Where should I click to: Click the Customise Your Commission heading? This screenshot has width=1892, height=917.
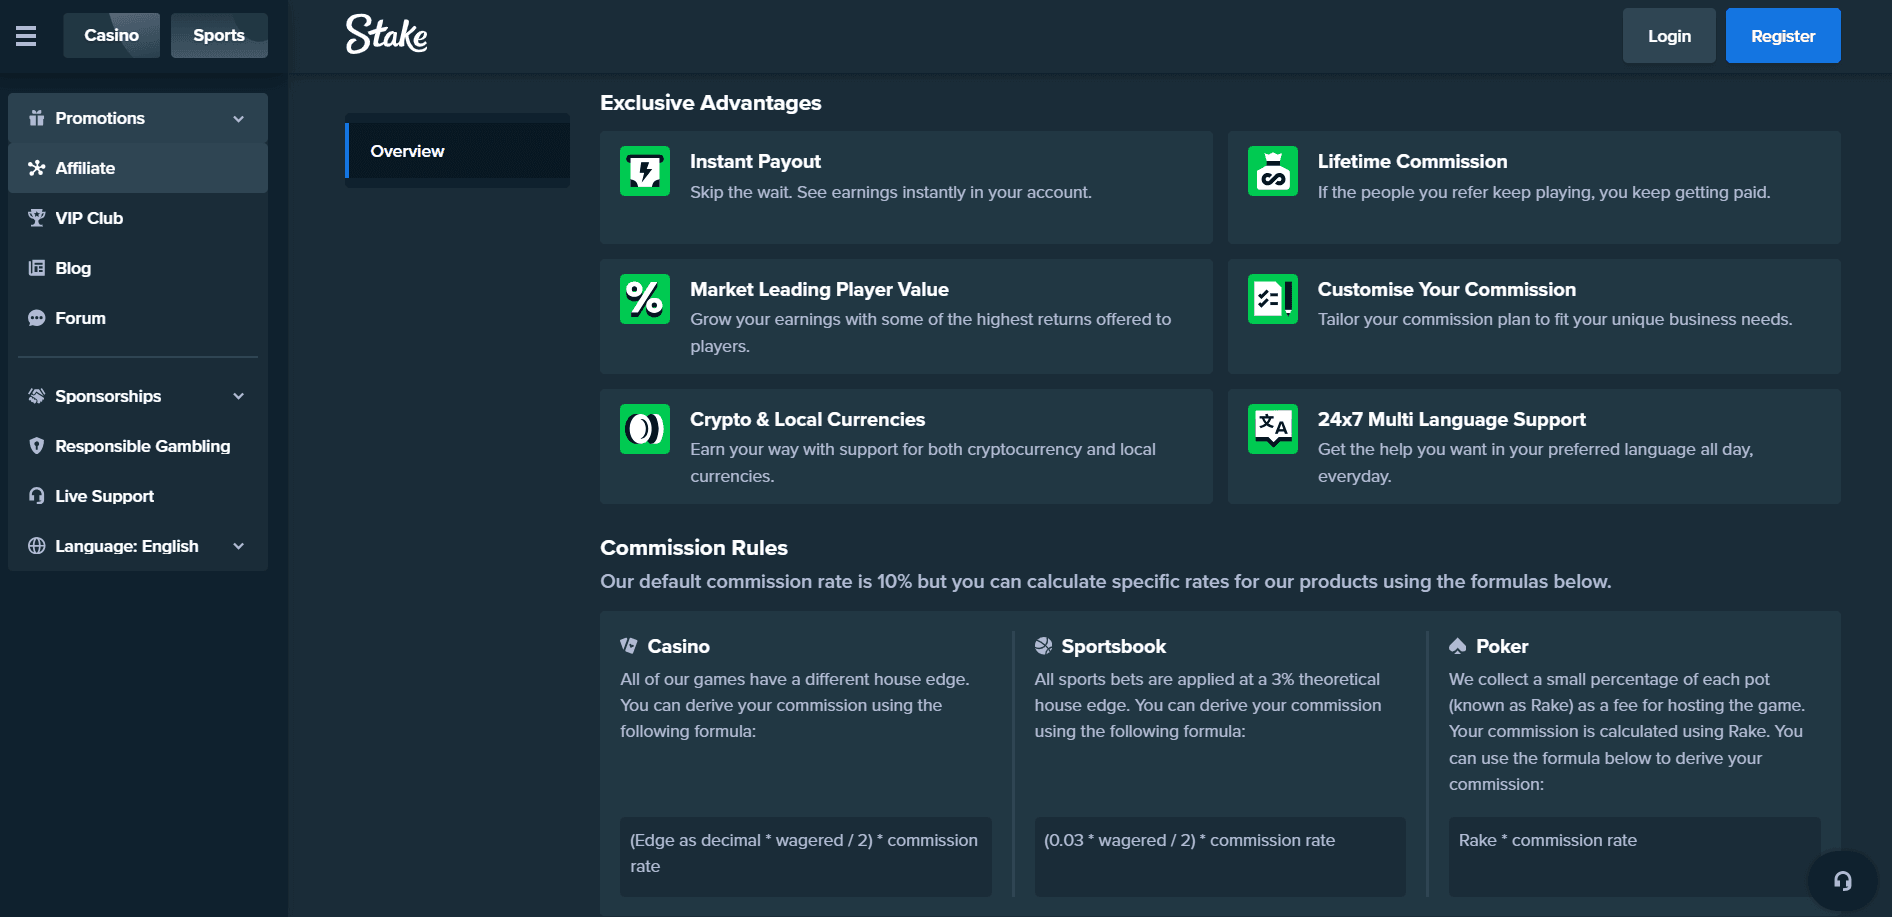coord(1446,289)
